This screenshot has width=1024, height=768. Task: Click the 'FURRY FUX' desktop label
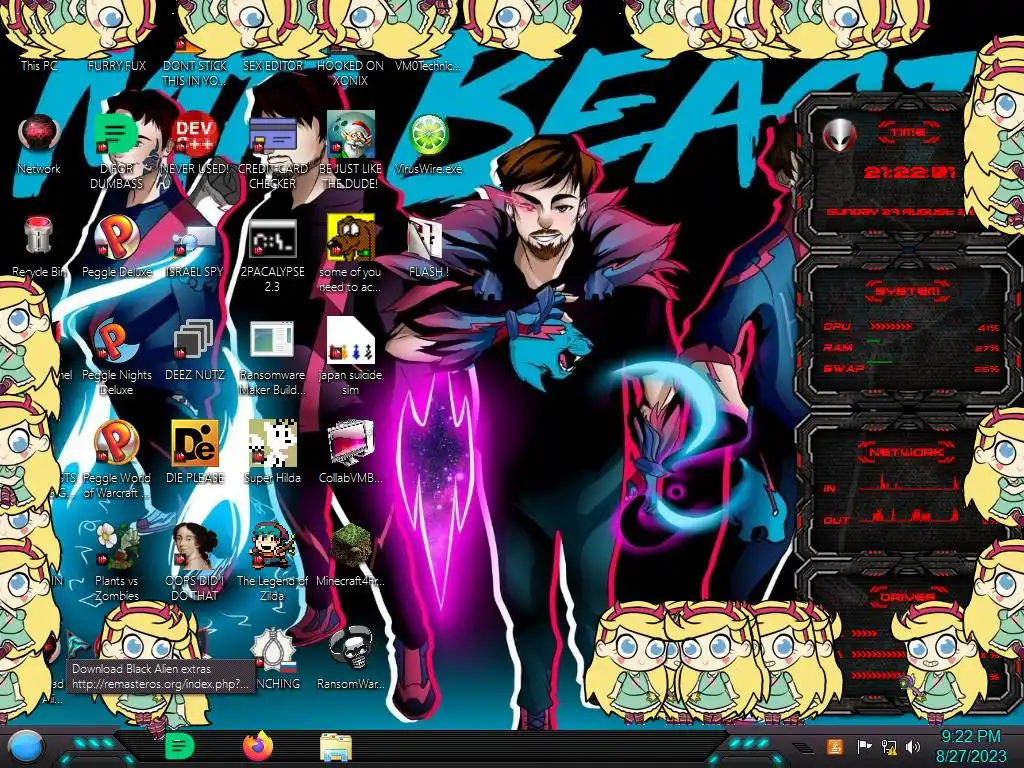[116, 65]
